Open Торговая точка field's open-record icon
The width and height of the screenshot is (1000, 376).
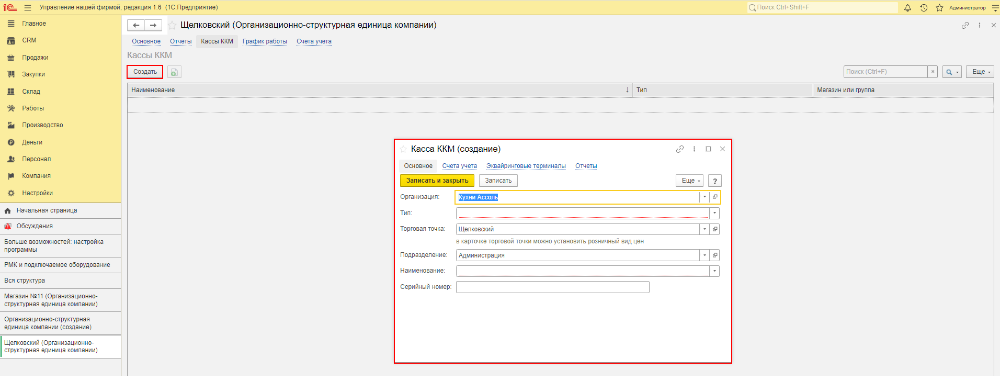click(716, 228)
